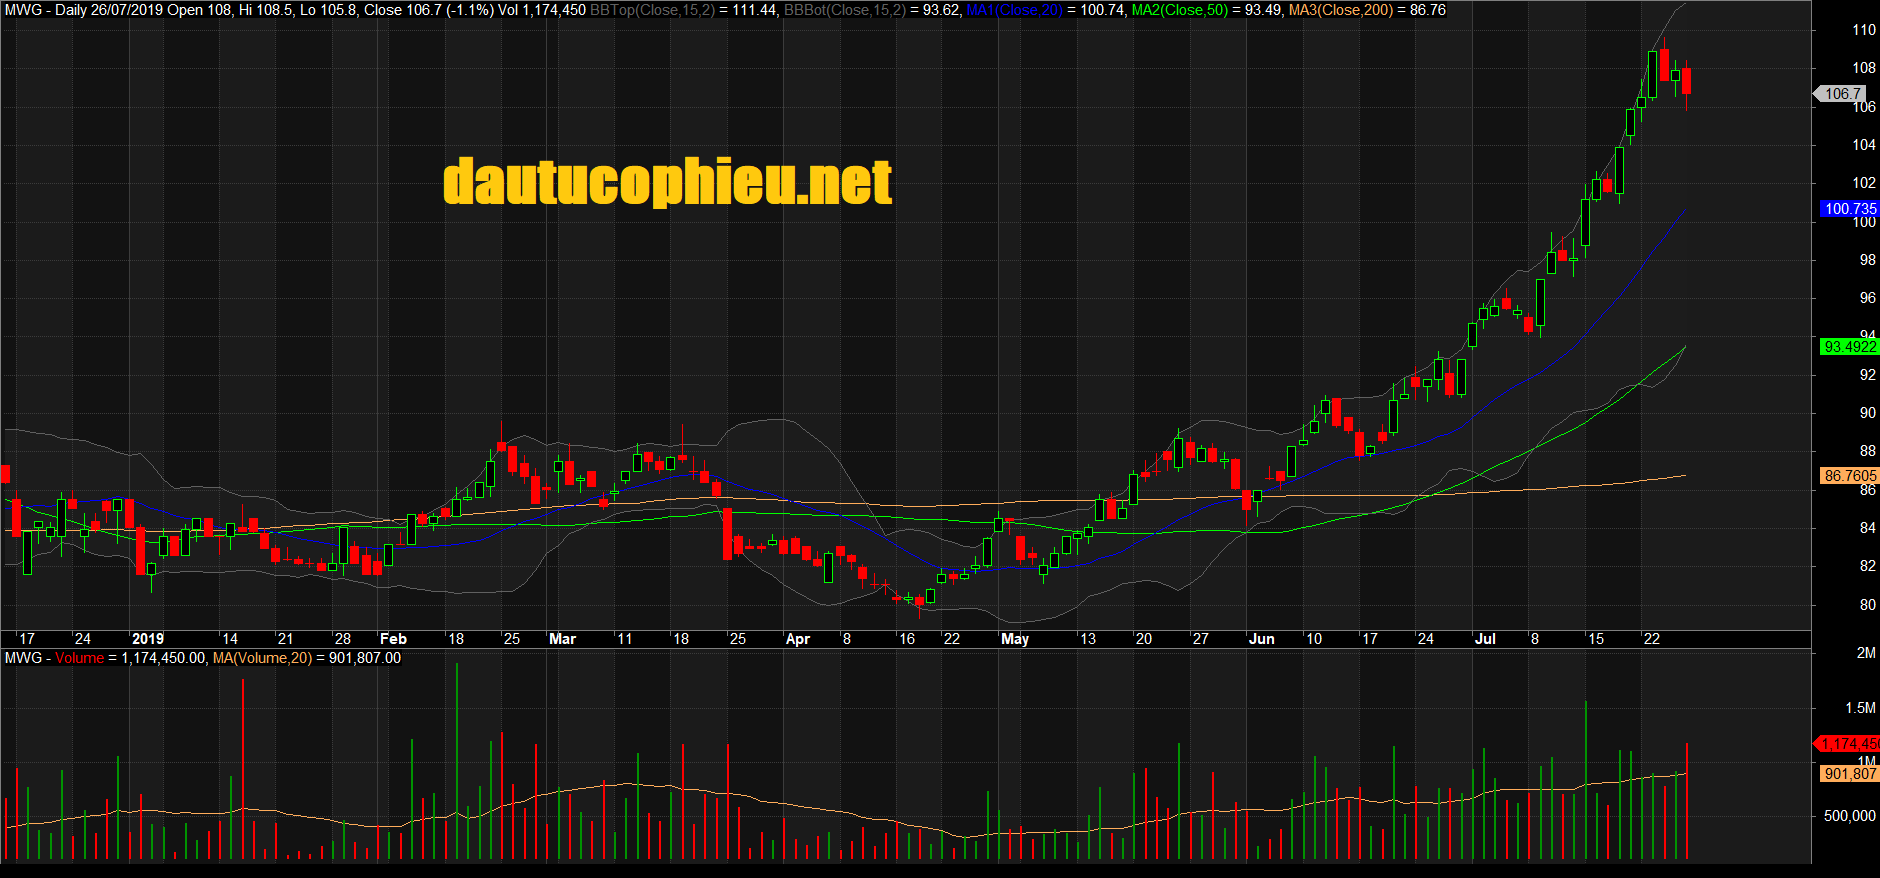Click the 2019 year label on date axis
This screenshot has width=1880, height=878.
[x=147, y=639]
